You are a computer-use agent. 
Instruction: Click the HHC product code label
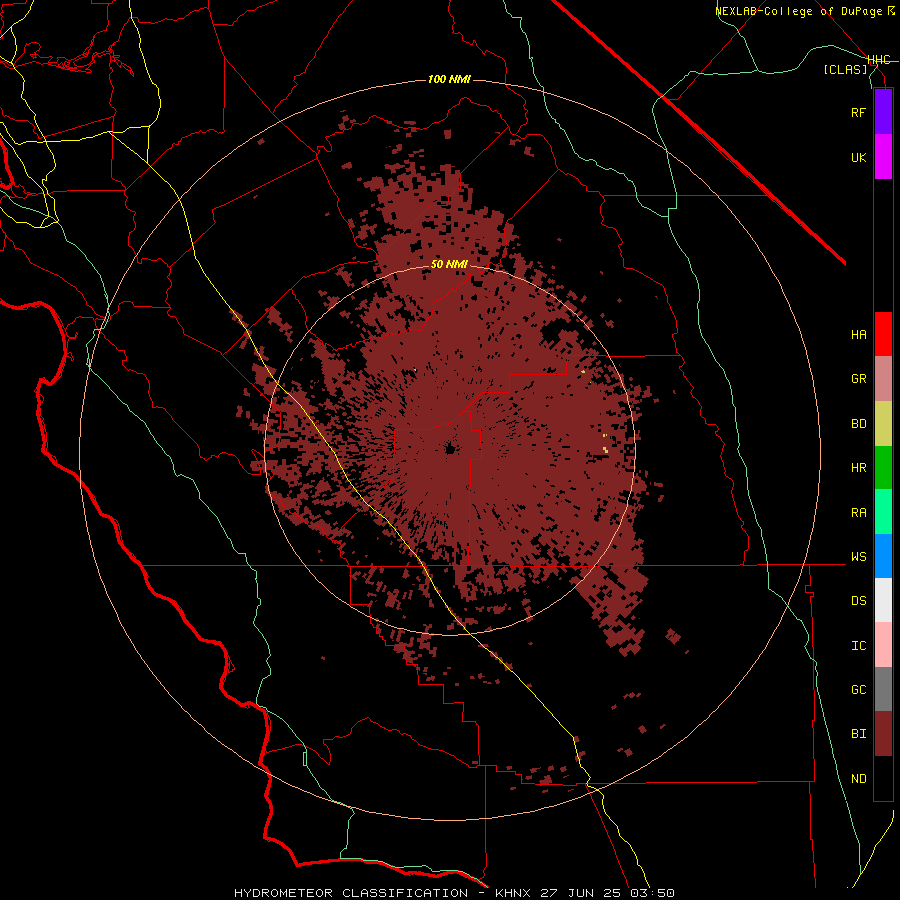tap(878, 60)
